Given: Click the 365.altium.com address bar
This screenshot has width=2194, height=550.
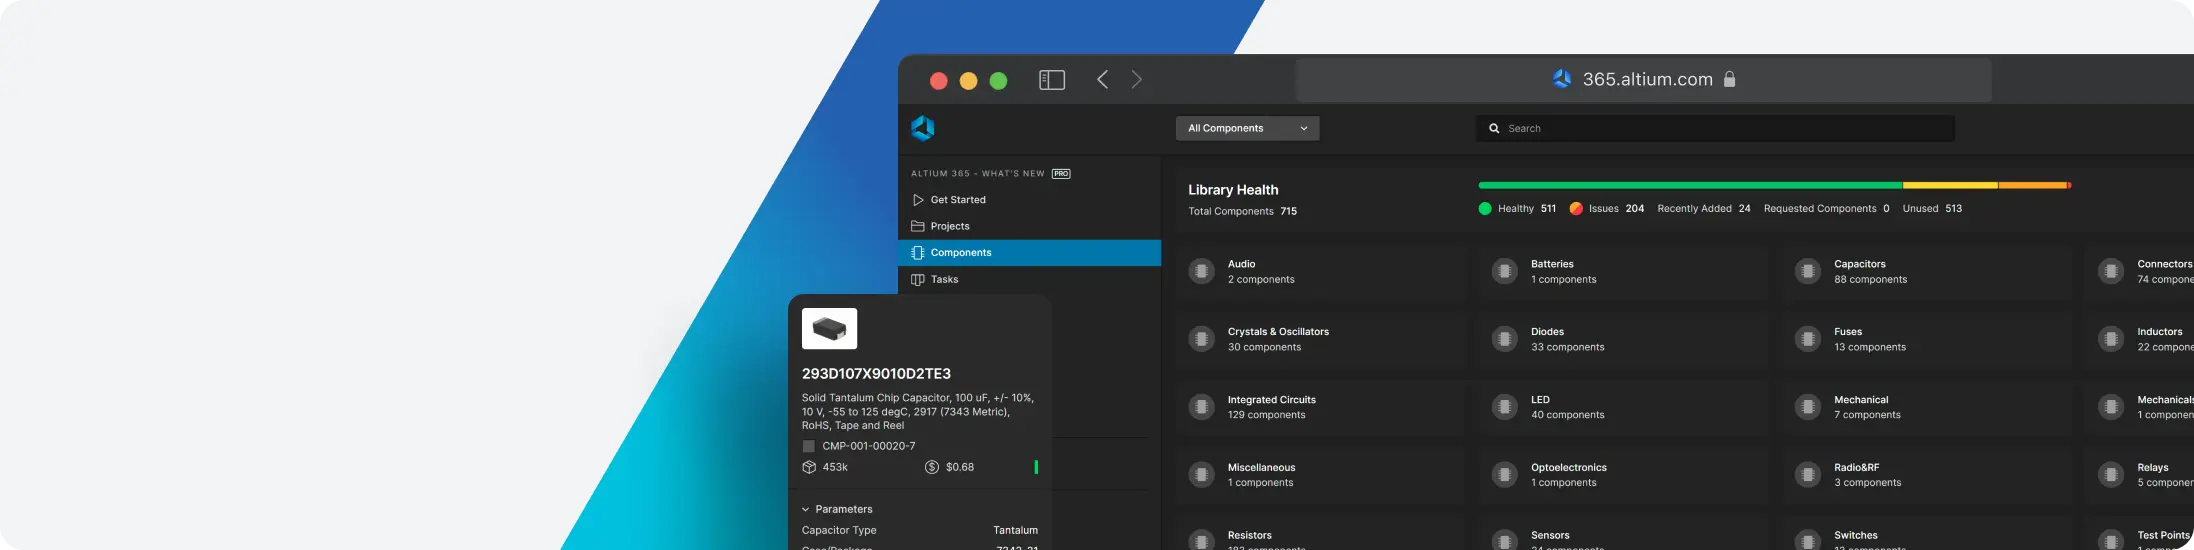Looking at the screenshot, I should [1644, 79].
